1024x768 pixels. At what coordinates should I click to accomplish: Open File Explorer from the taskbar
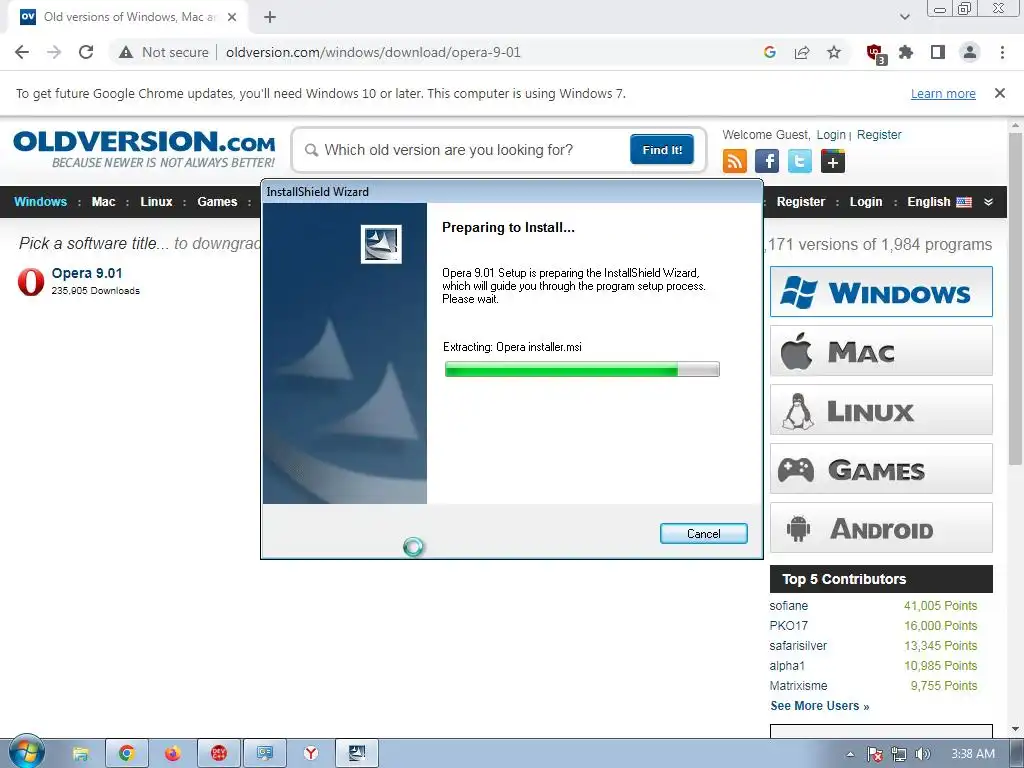pyautogui.click(x=80, y=754)
